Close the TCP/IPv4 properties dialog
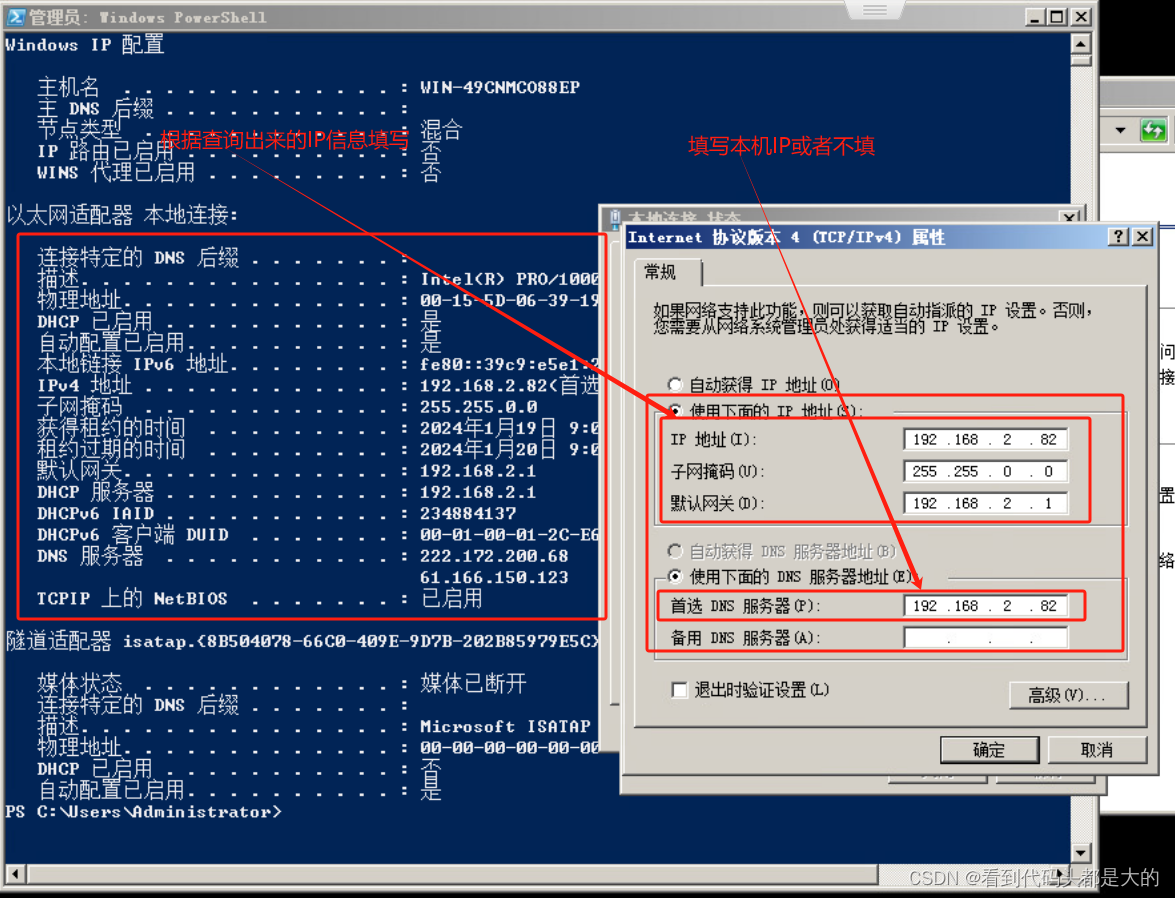The width and height of the screenshot is (1175, 898). point(1142,237)
